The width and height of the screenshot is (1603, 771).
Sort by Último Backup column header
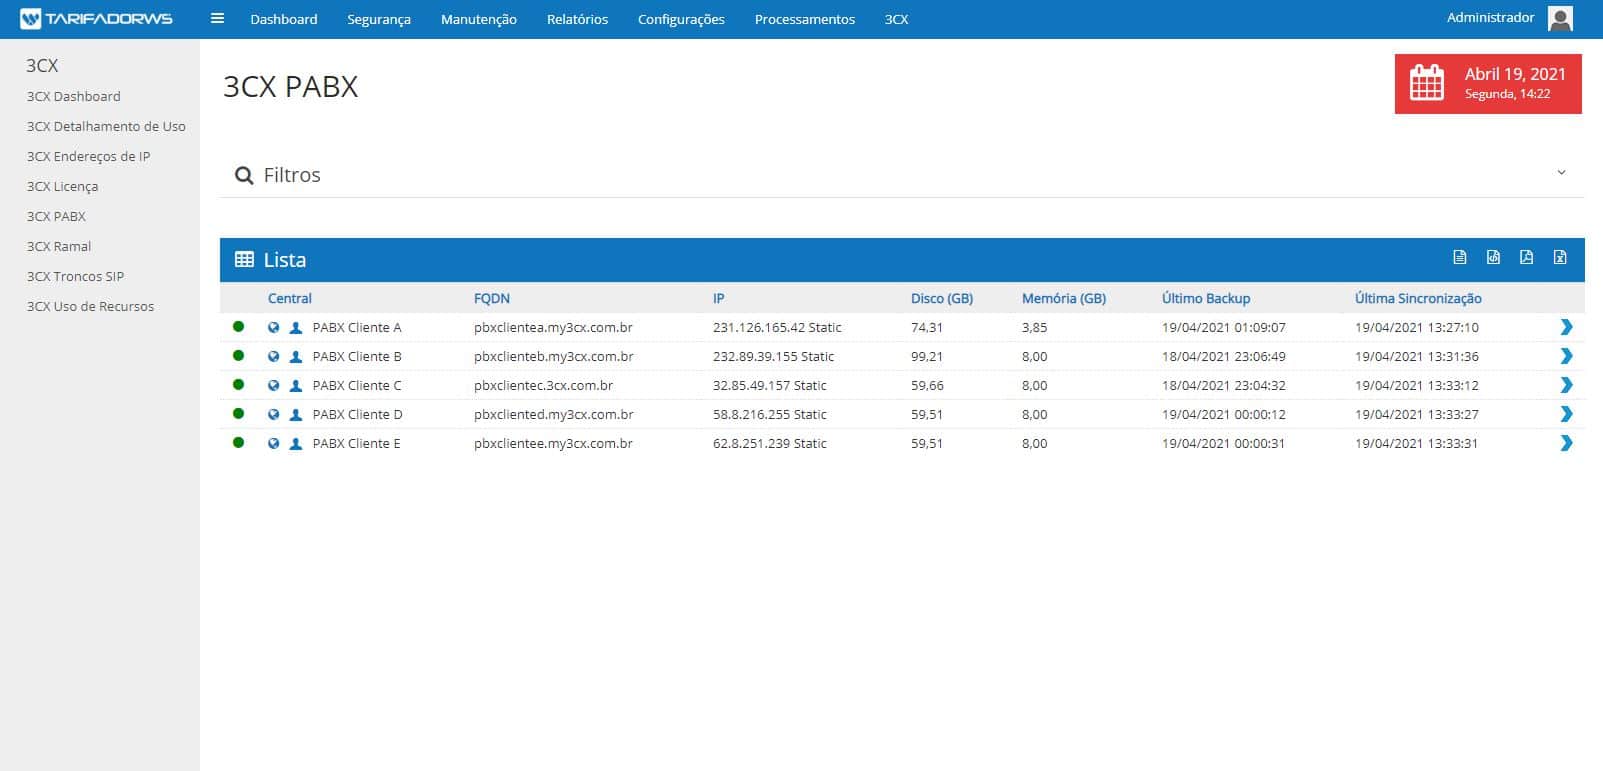pos(1205,298)
